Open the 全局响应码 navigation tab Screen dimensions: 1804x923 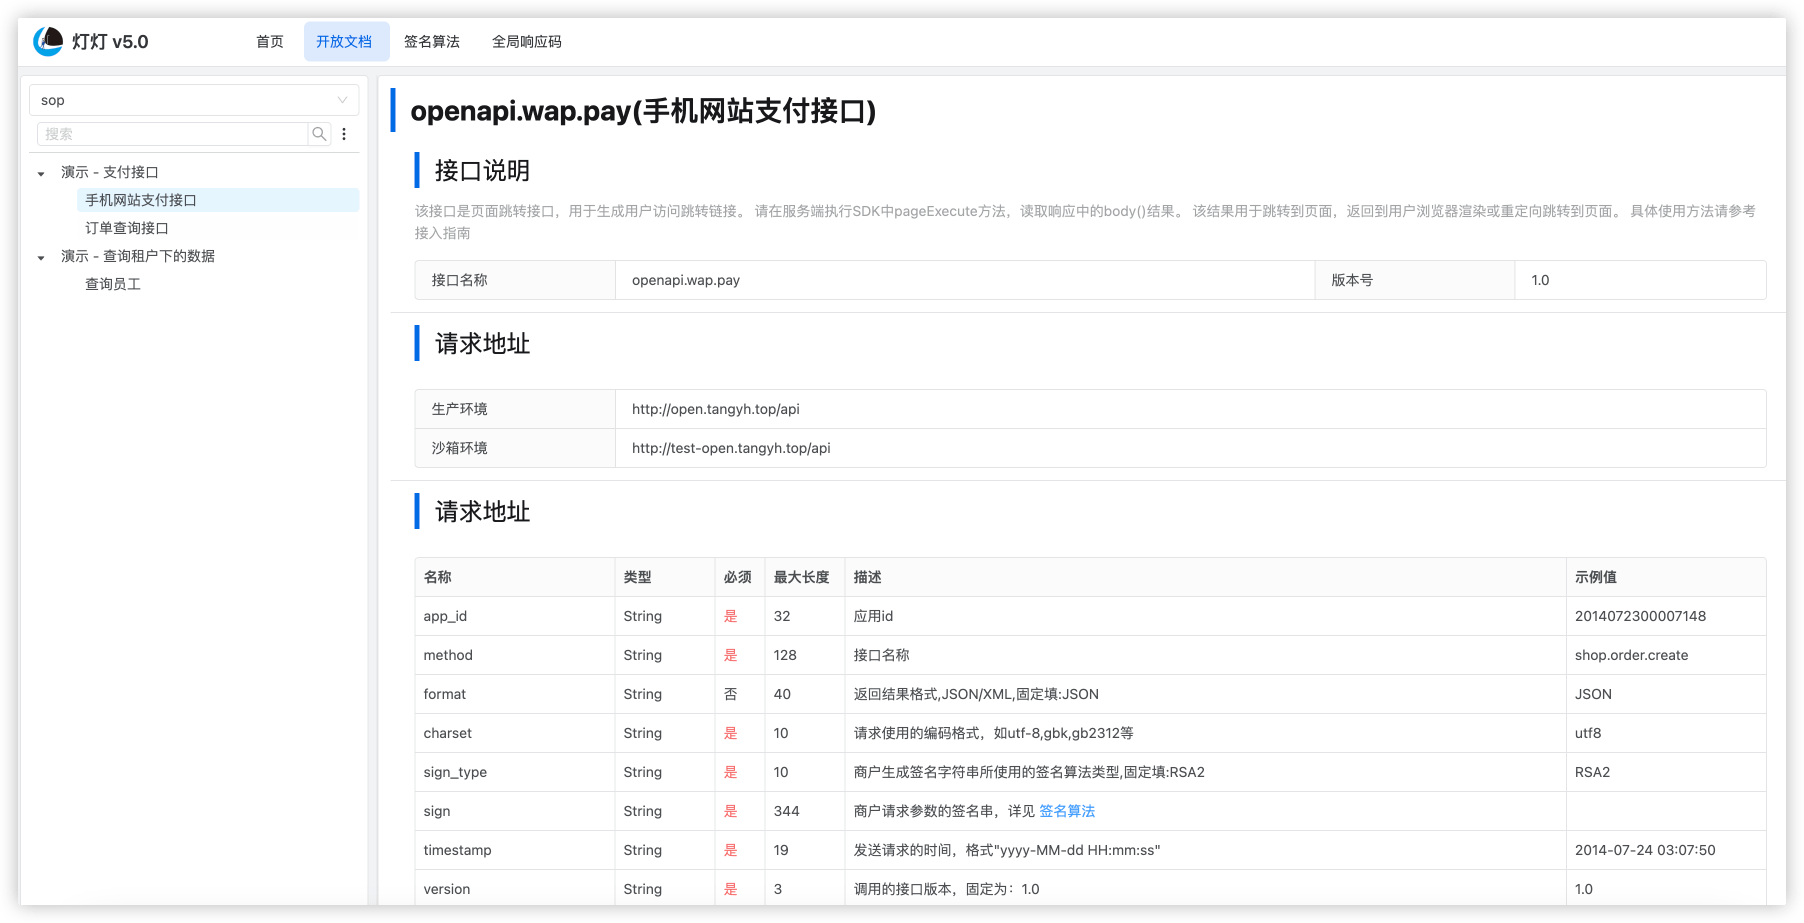coord(526,42)
